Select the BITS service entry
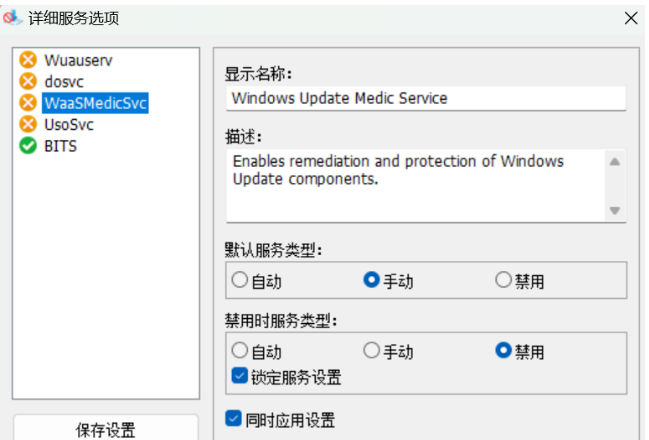 pos(60,146)
